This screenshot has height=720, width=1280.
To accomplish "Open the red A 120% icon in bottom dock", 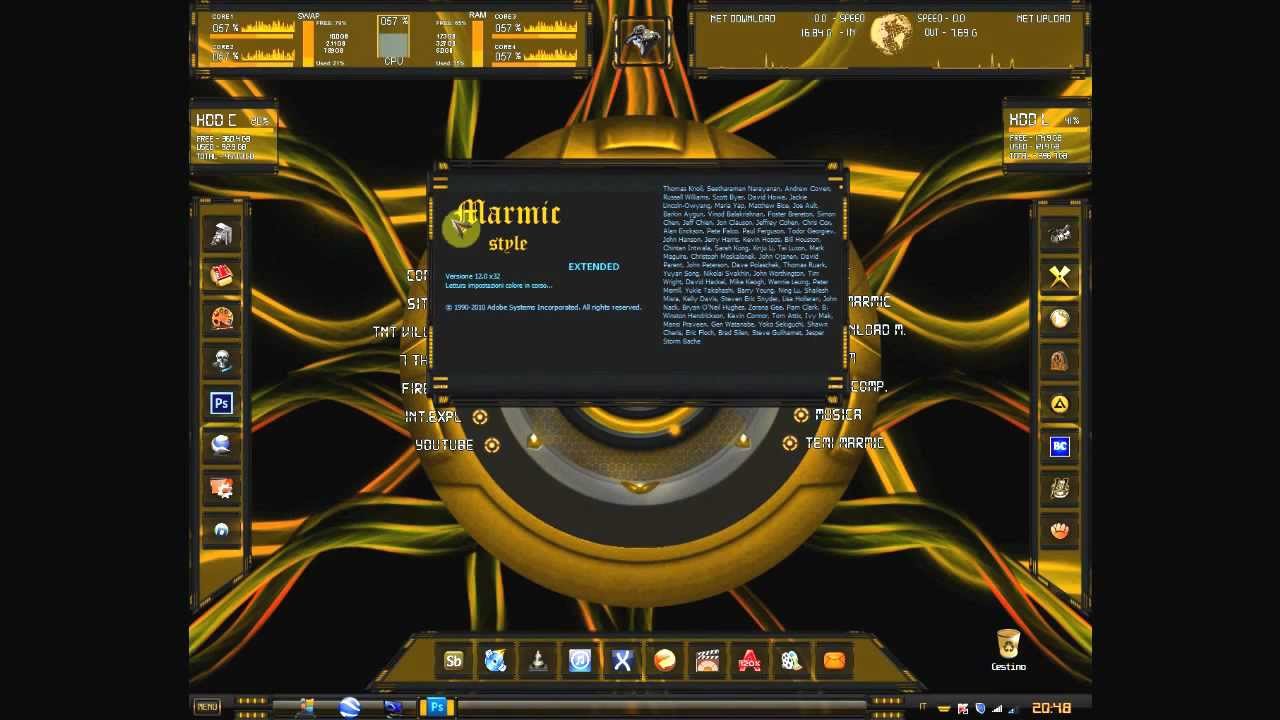I will click(749, 660).
